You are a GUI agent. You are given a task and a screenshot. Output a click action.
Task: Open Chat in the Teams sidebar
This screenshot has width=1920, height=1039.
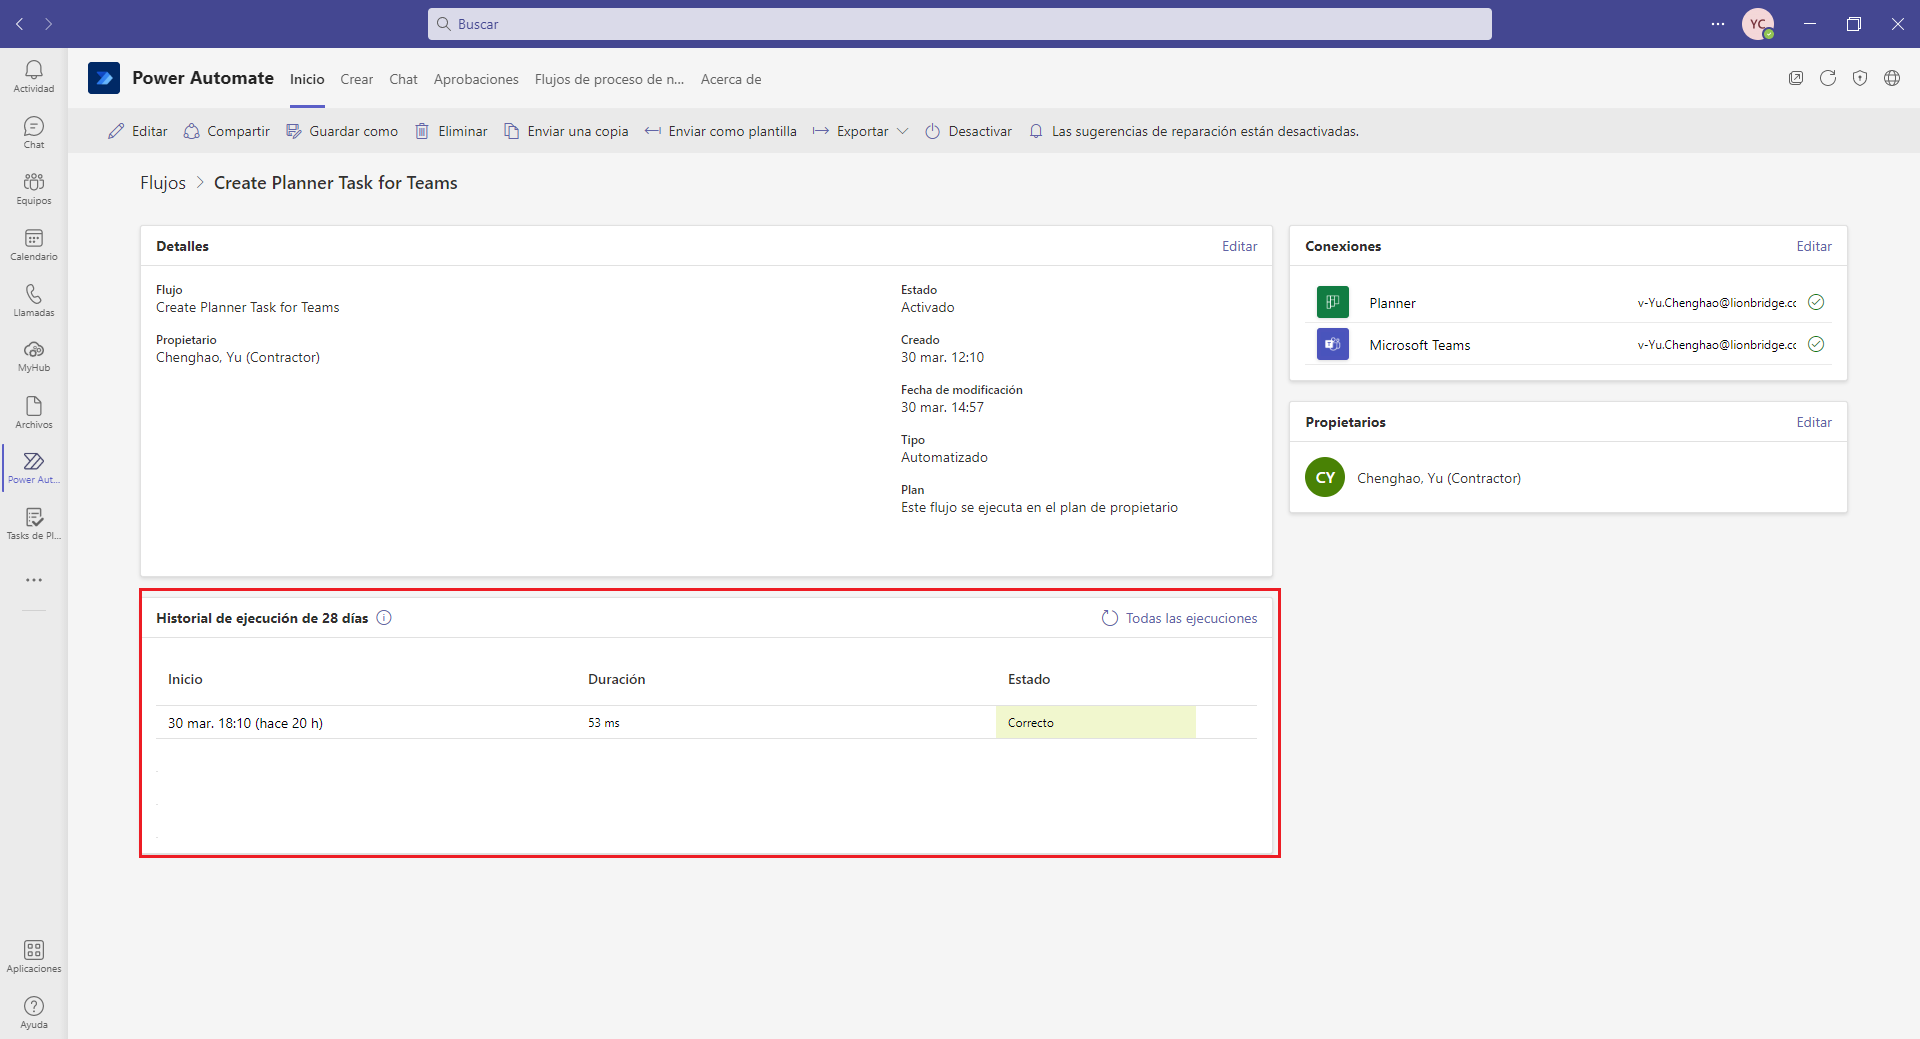pyautogui.click(x=34, y=132)
